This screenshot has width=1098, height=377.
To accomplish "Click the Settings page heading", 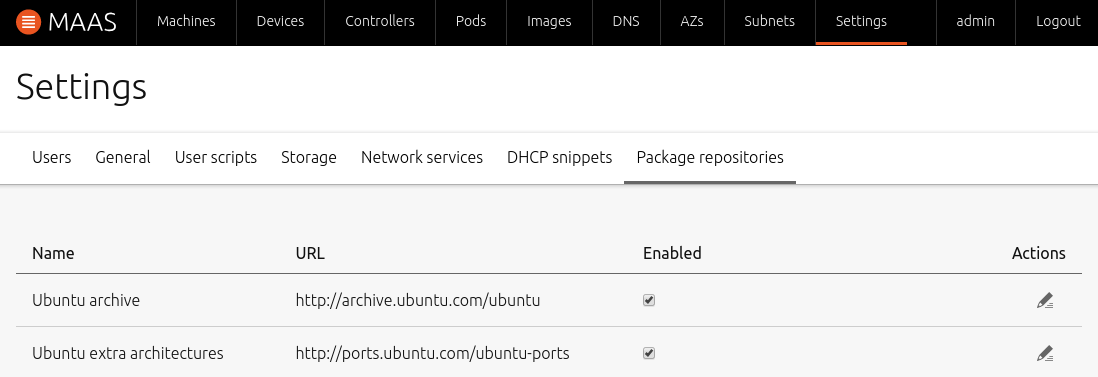I will coord(82,89).
